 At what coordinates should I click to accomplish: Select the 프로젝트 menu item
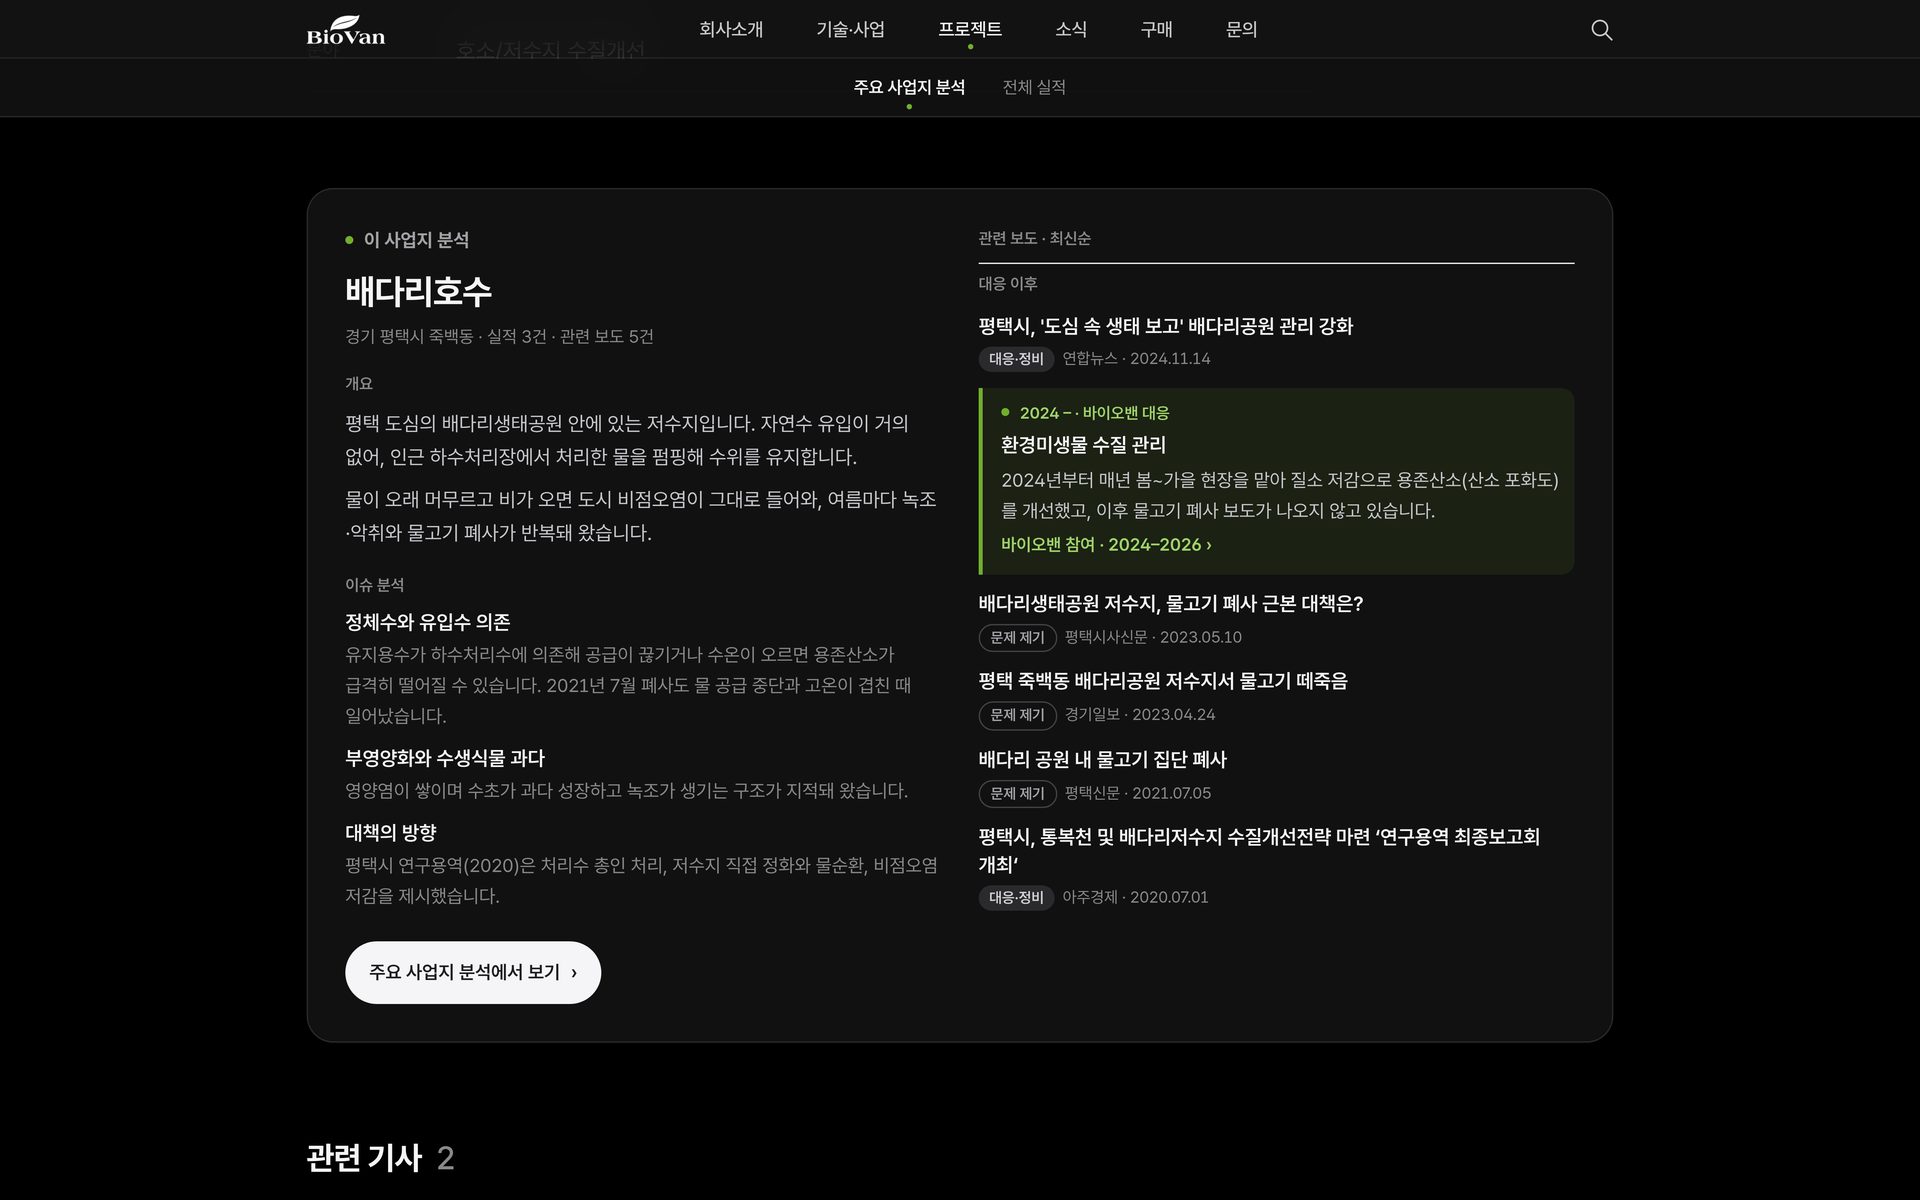coord(970,30)
